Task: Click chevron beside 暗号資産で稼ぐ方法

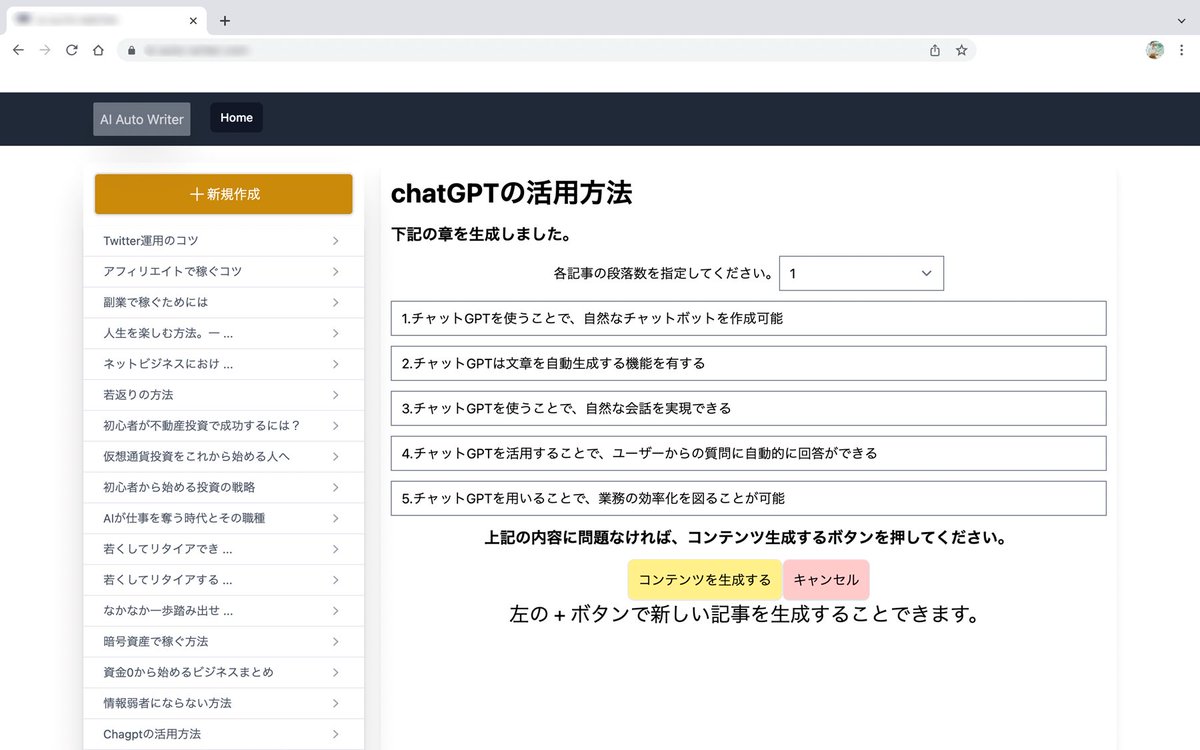Action: point(335,641)
